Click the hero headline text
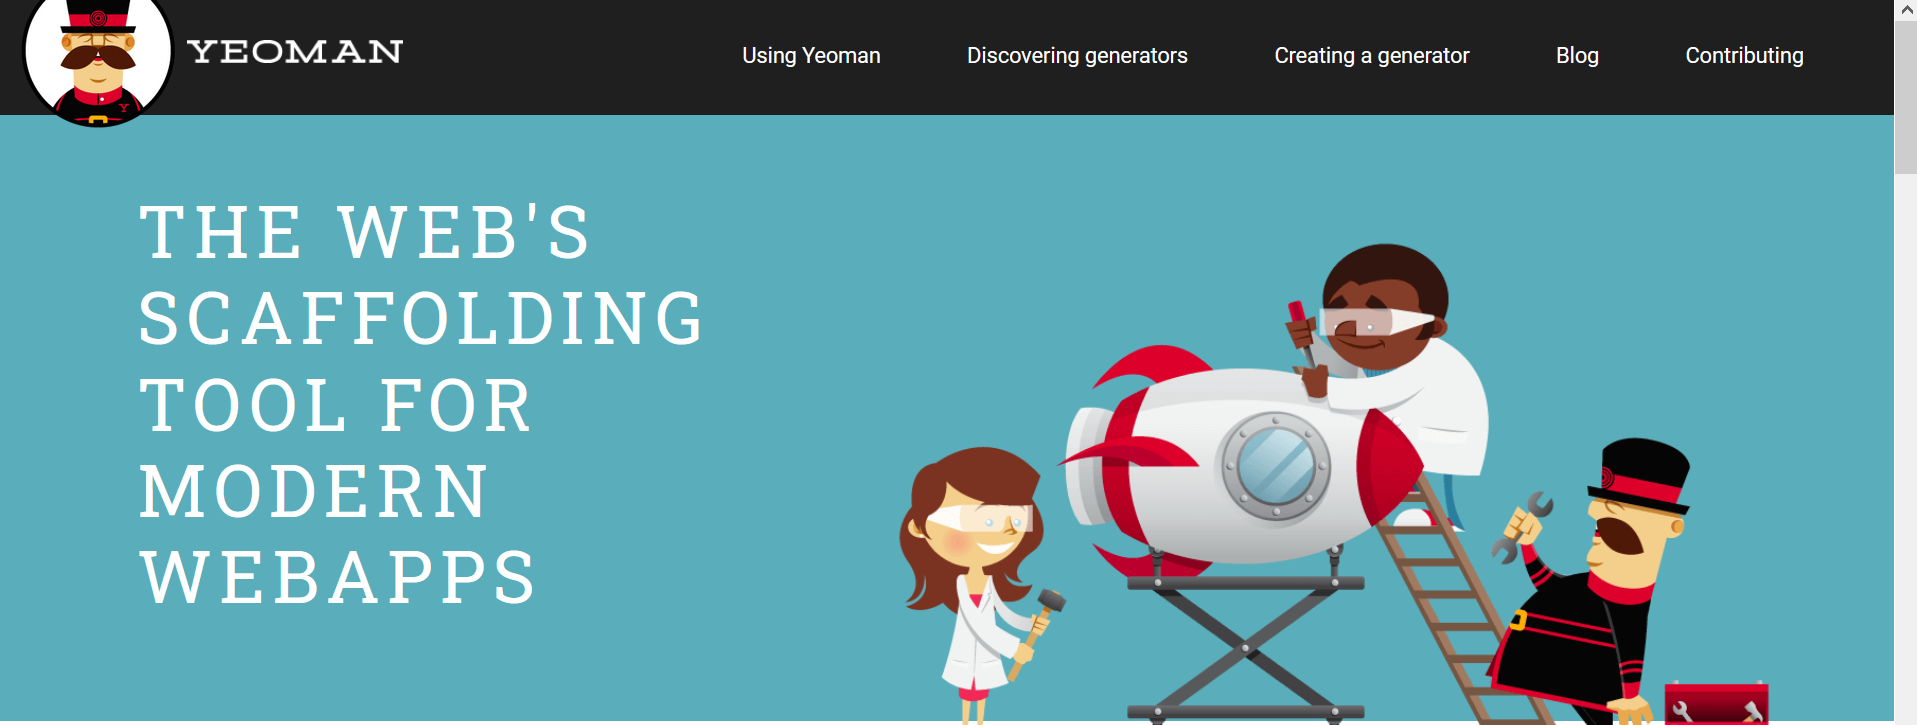This screenshot has width=1917, height=725. coord(421,403)
